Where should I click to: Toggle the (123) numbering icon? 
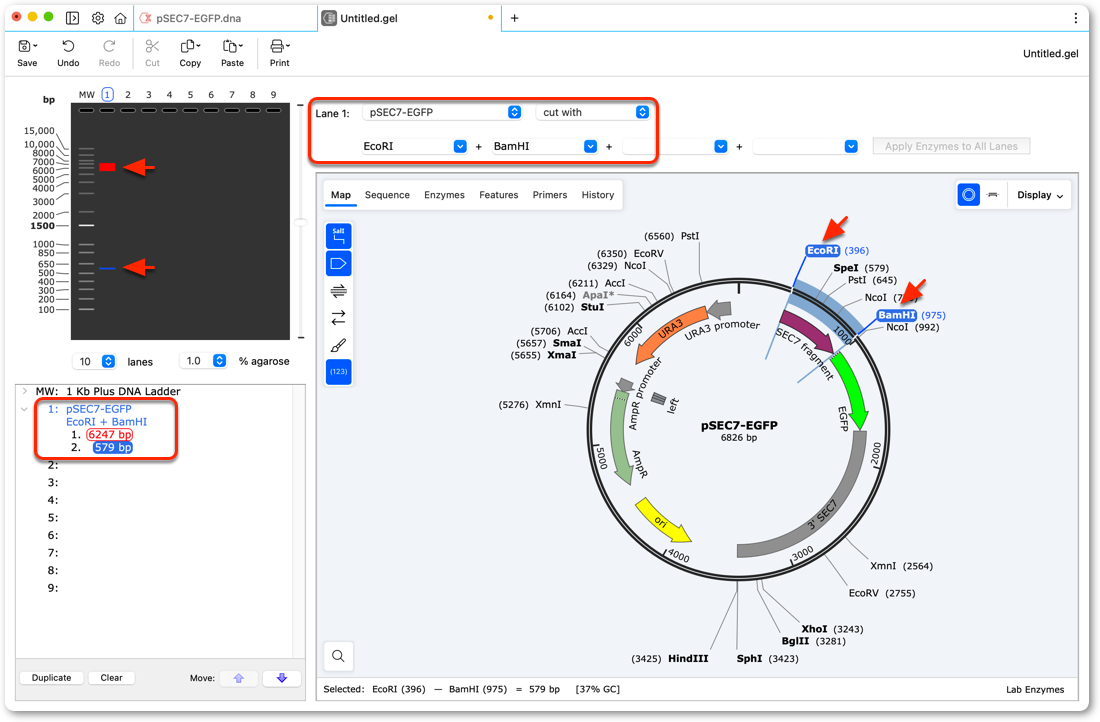(x=339, y=372)
